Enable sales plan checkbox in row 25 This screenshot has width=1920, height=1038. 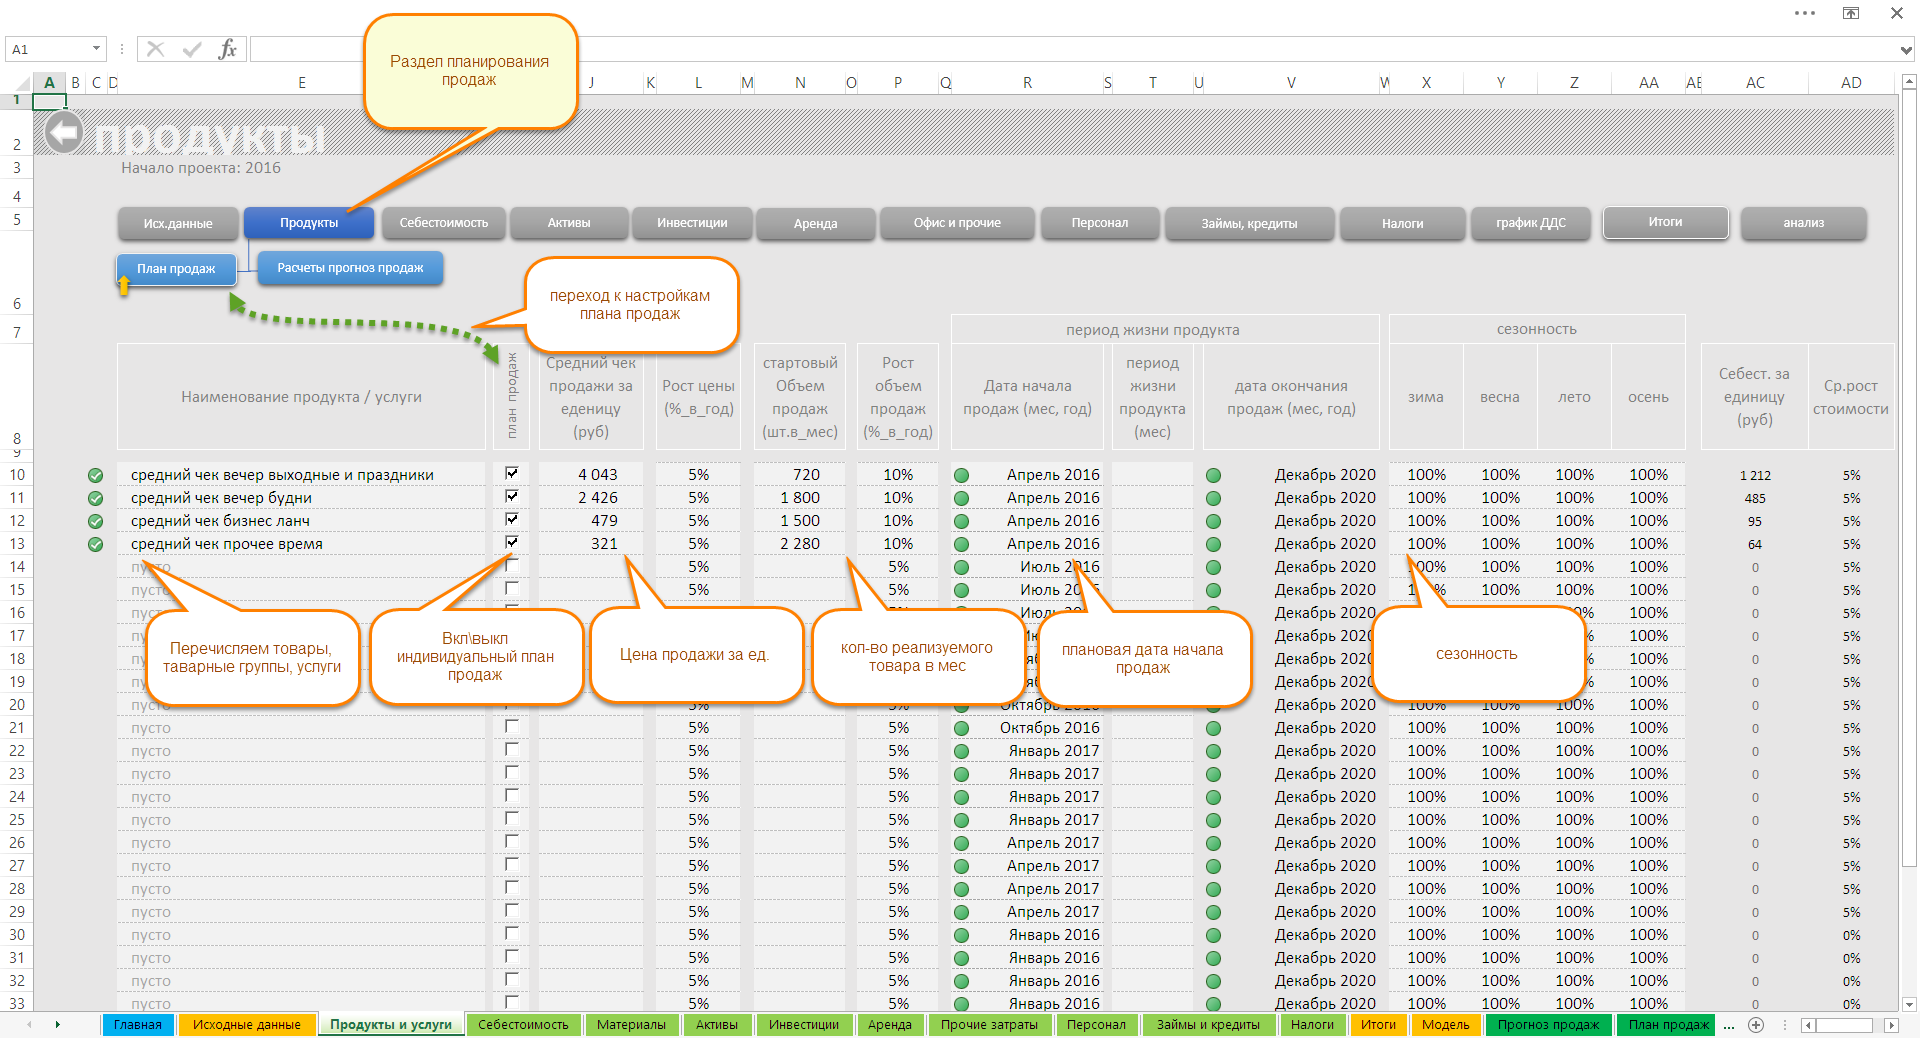pos(512,818)
